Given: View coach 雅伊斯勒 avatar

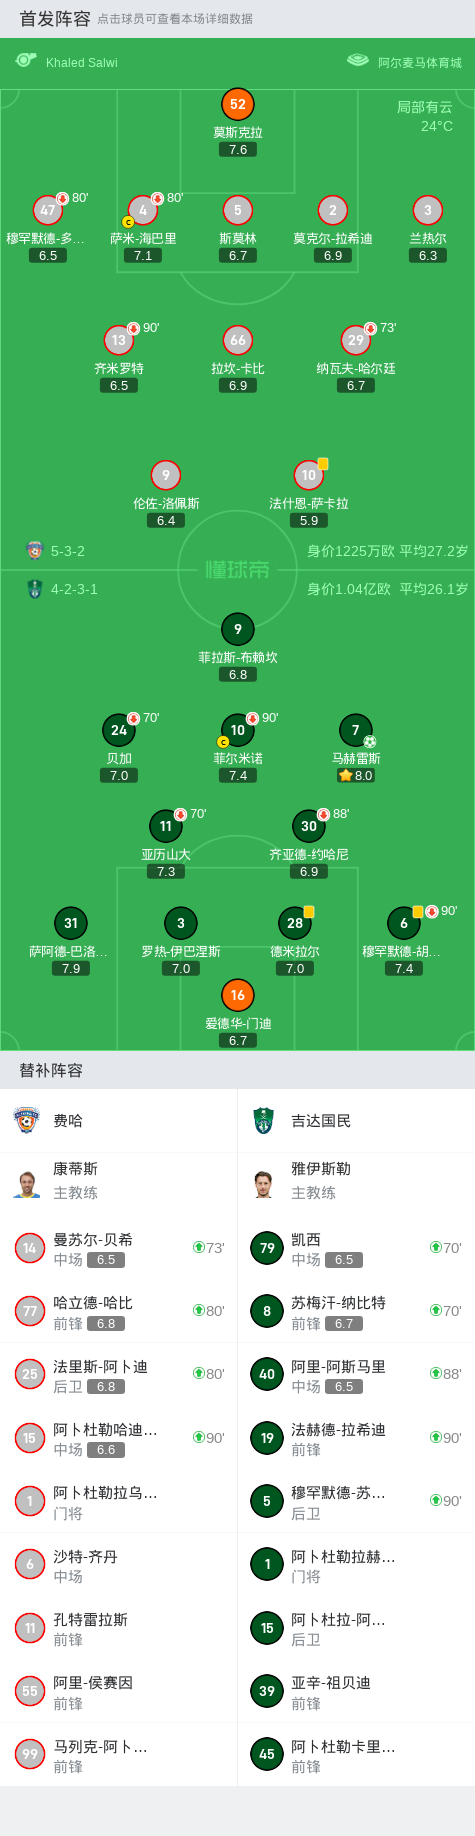Looking at the screenshot, I should click(264, 1183).
